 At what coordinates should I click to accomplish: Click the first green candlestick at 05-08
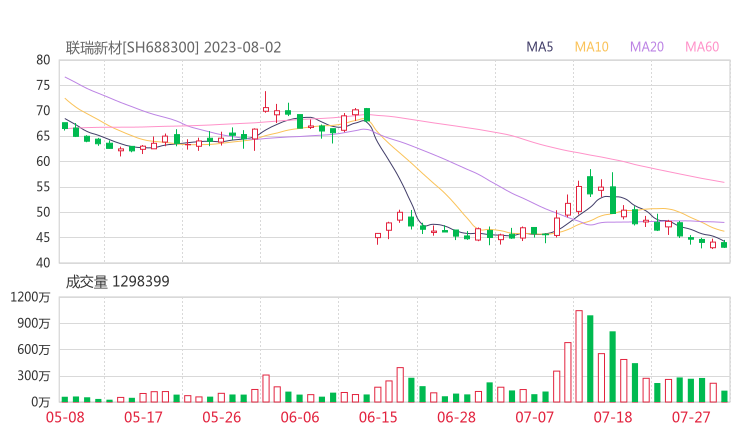65,126
